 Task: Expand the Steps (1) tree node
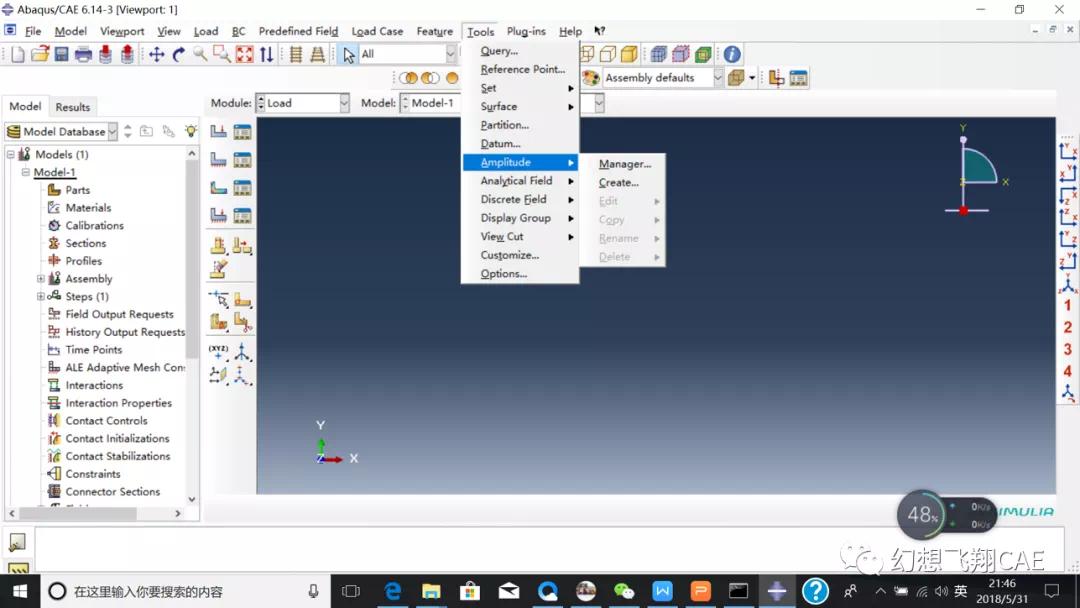[x=41, y=297]
